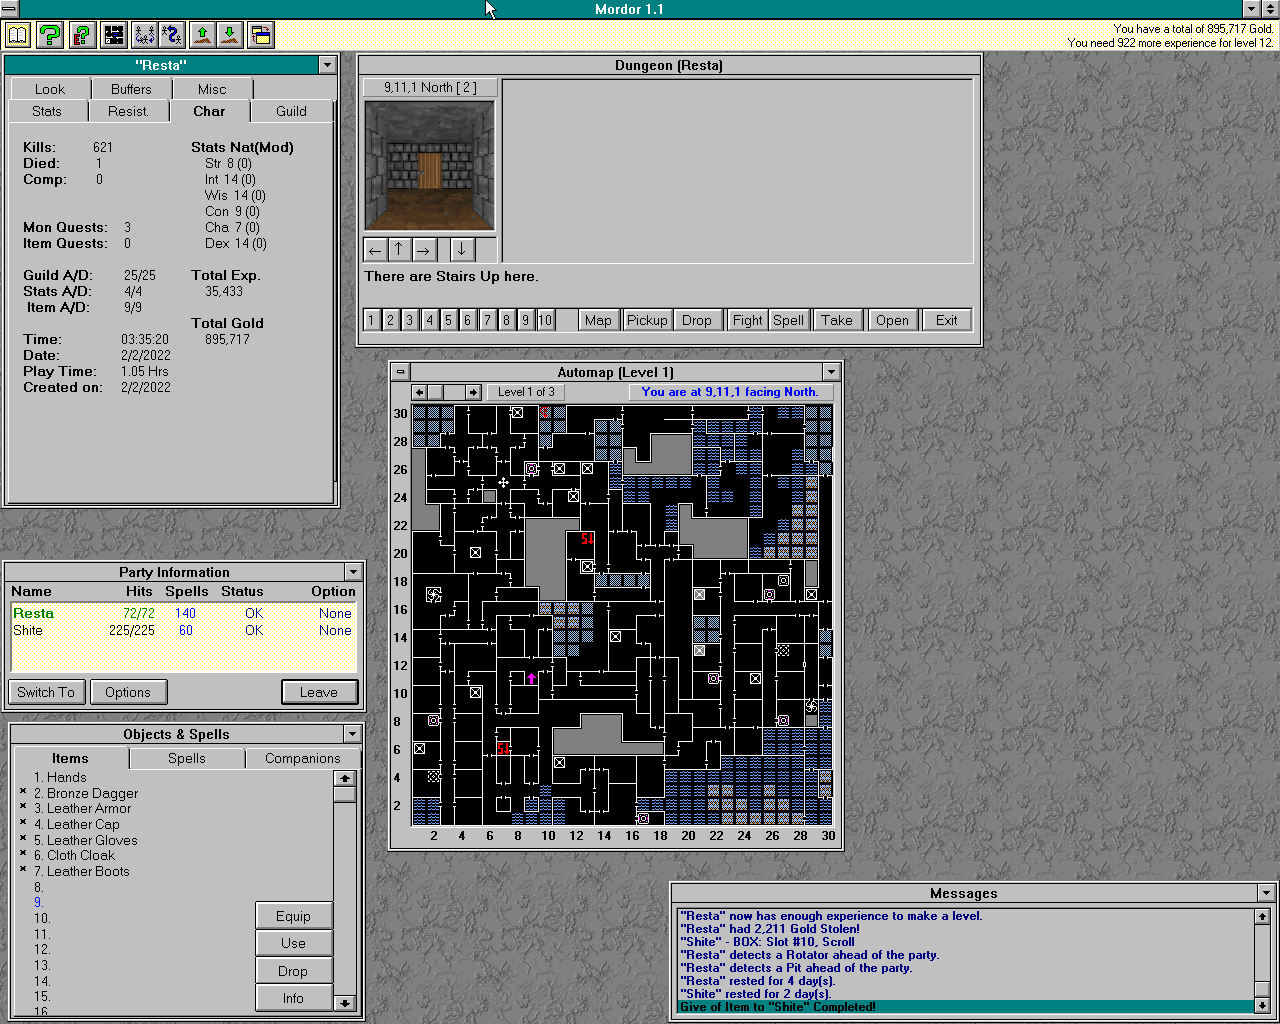
Task: Click the party Options button
Action: pyautogui.click(x=128, y=692)
